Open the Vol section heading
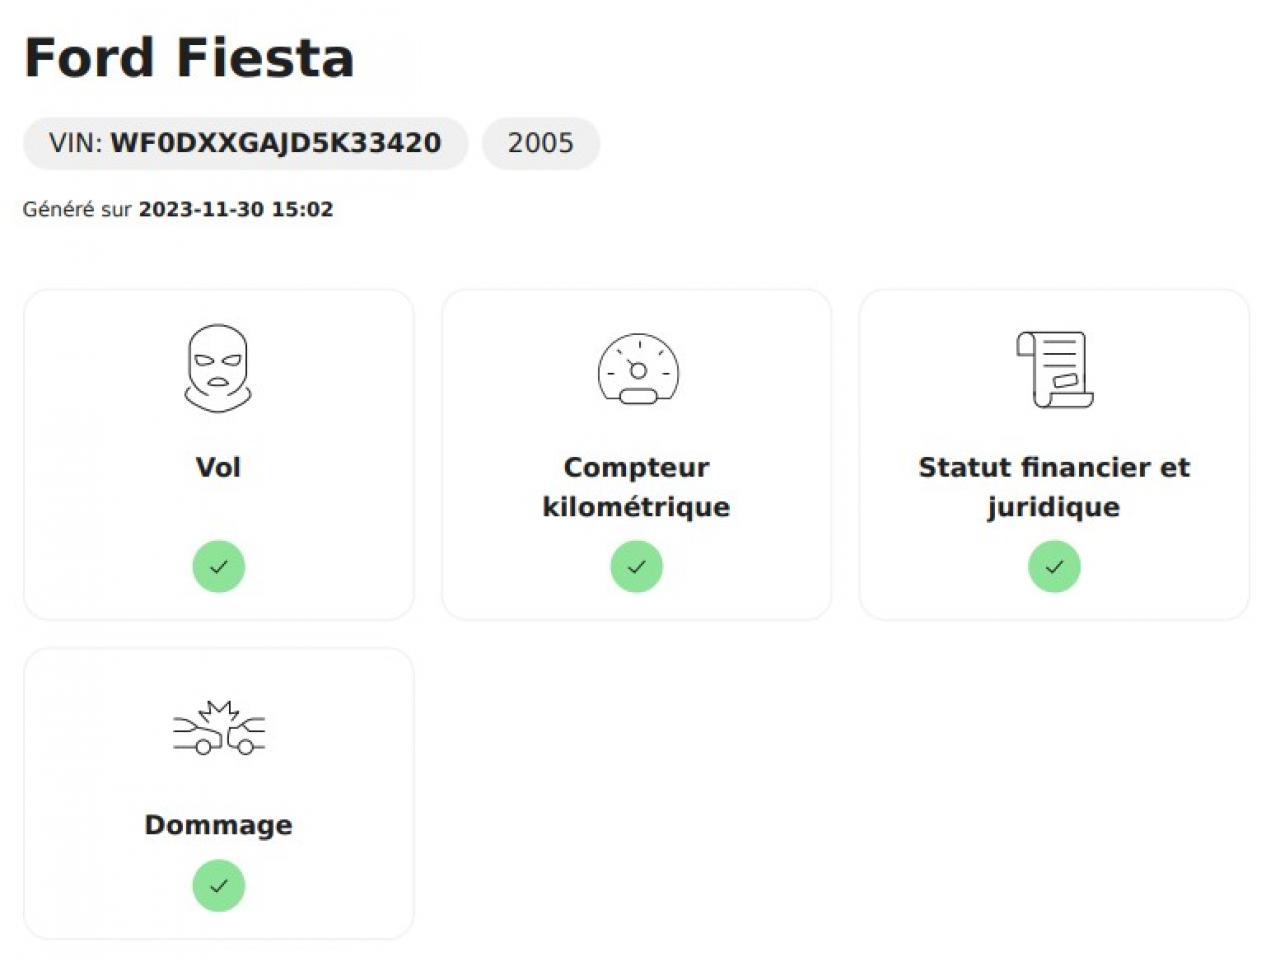1280x960 pixels. pyautogui.click(x=218, y=467)
